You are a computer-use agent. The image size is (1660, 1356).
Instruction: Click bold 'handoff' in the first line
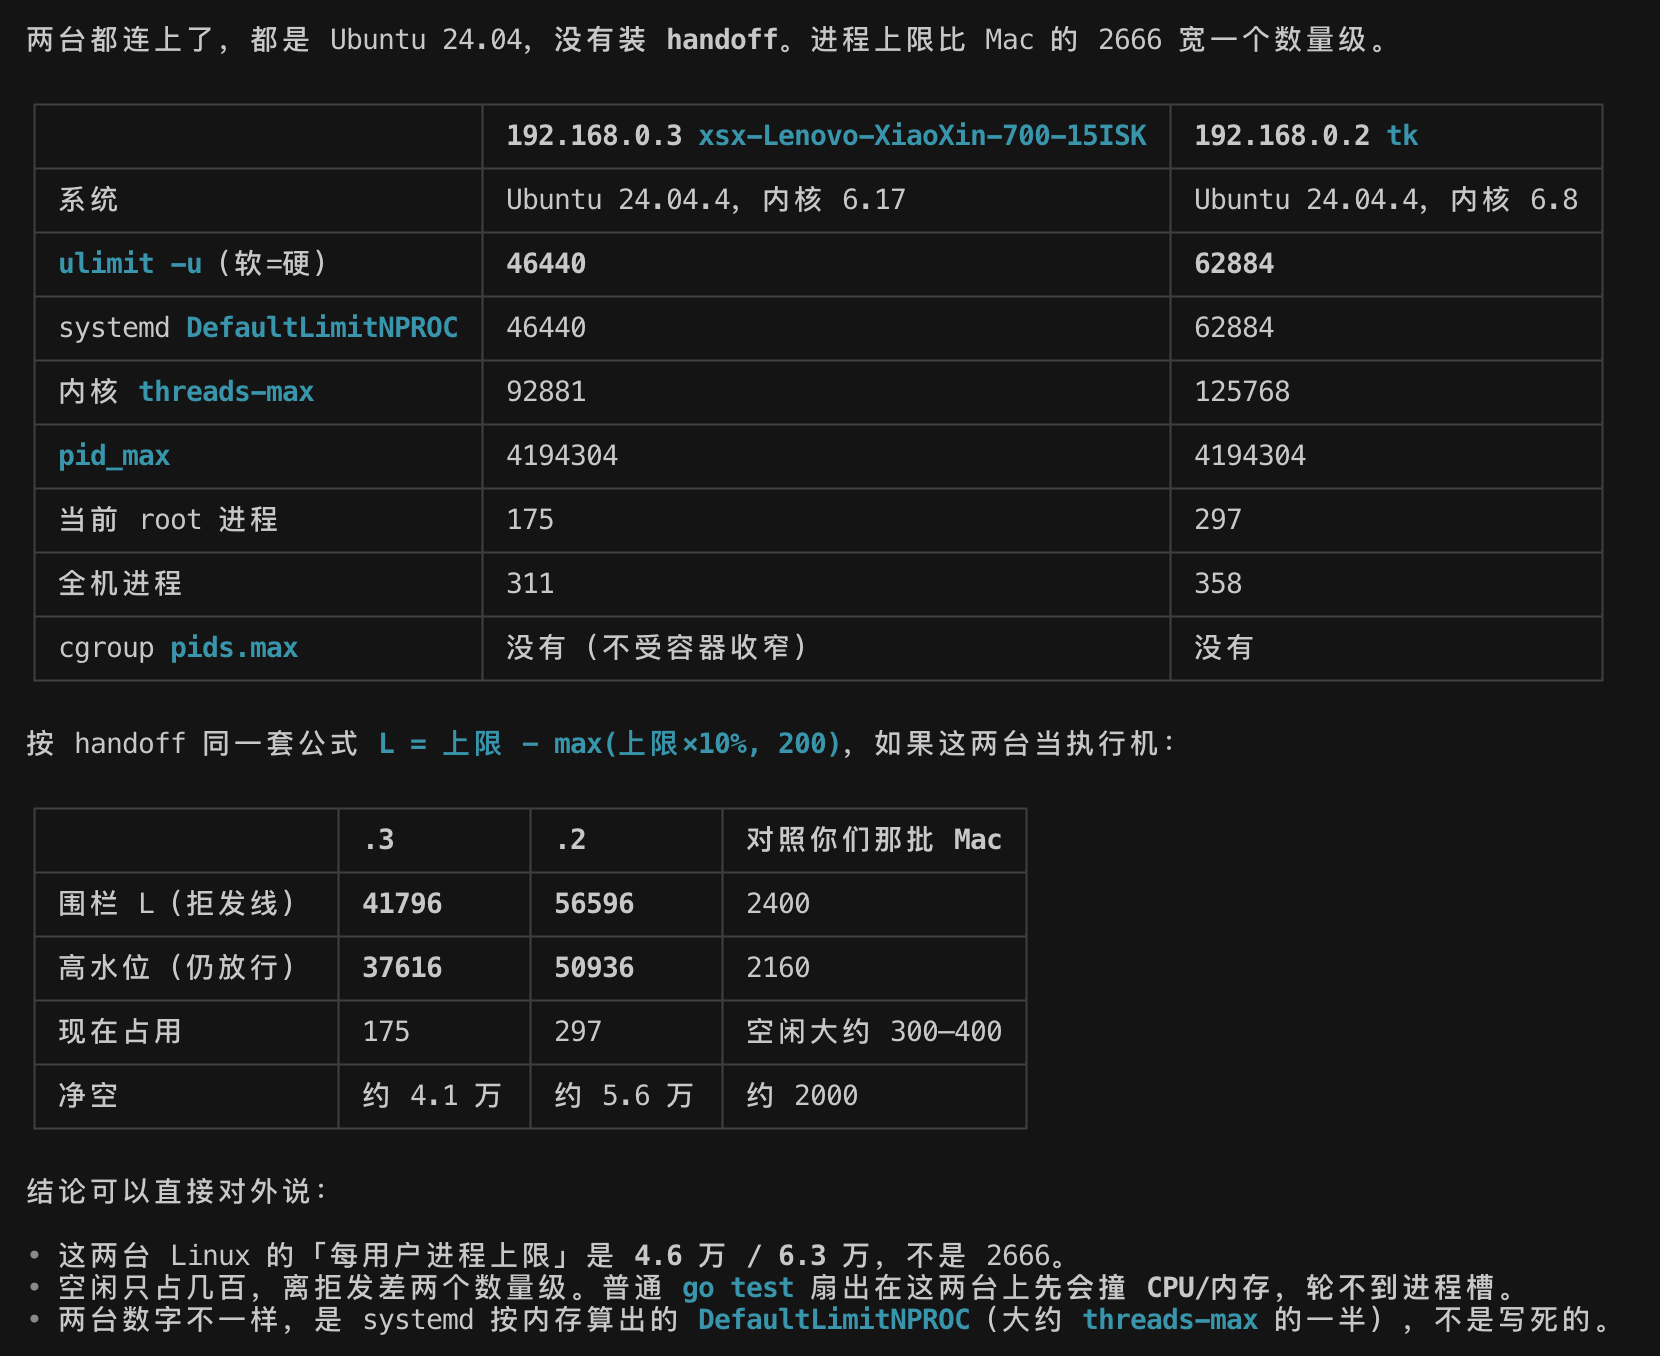[722, 40]
